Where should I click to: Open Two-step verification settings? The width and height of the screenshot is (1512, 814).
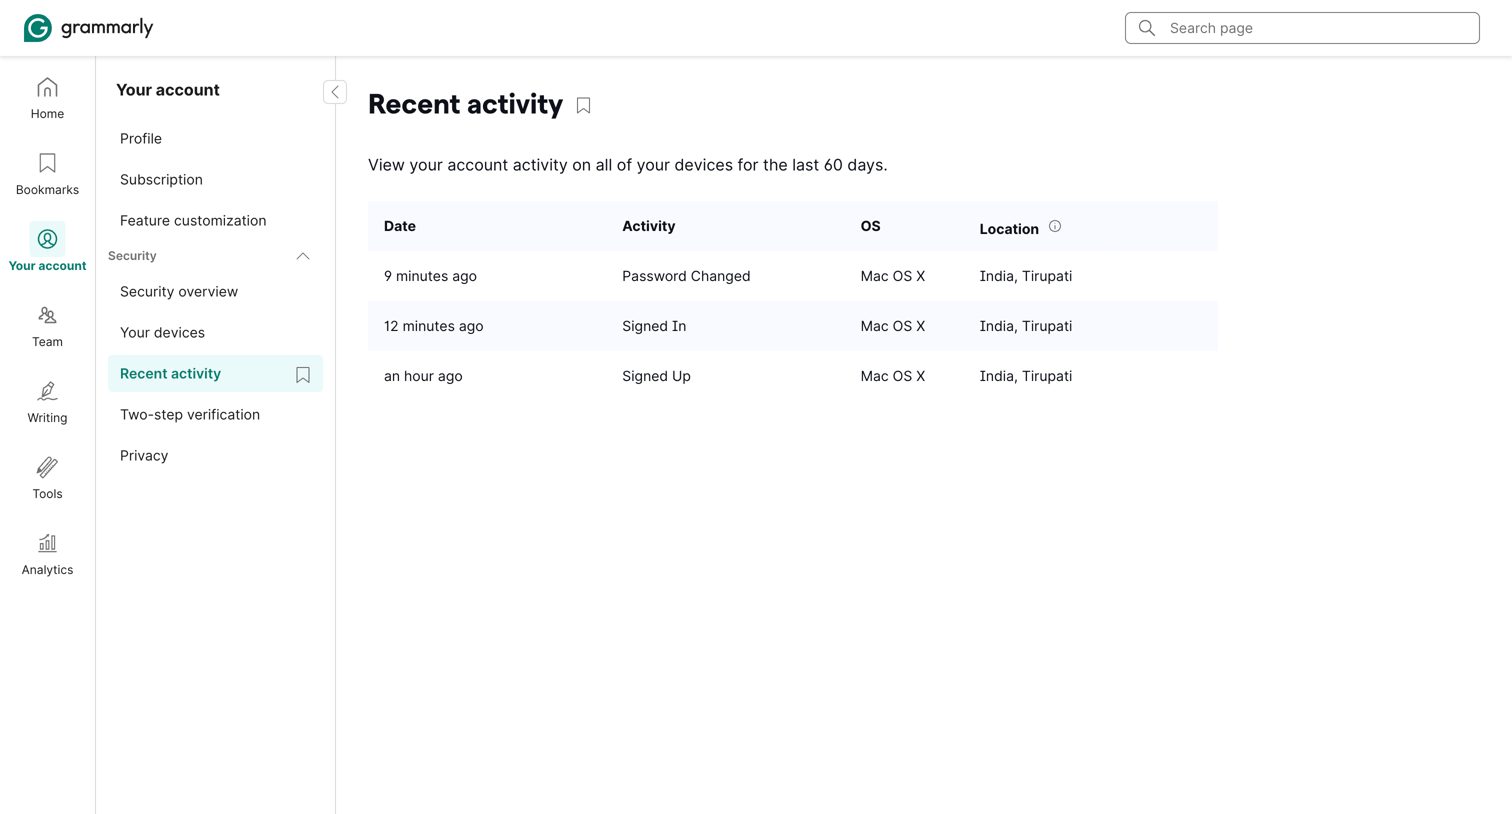click(x=190, y=415)
